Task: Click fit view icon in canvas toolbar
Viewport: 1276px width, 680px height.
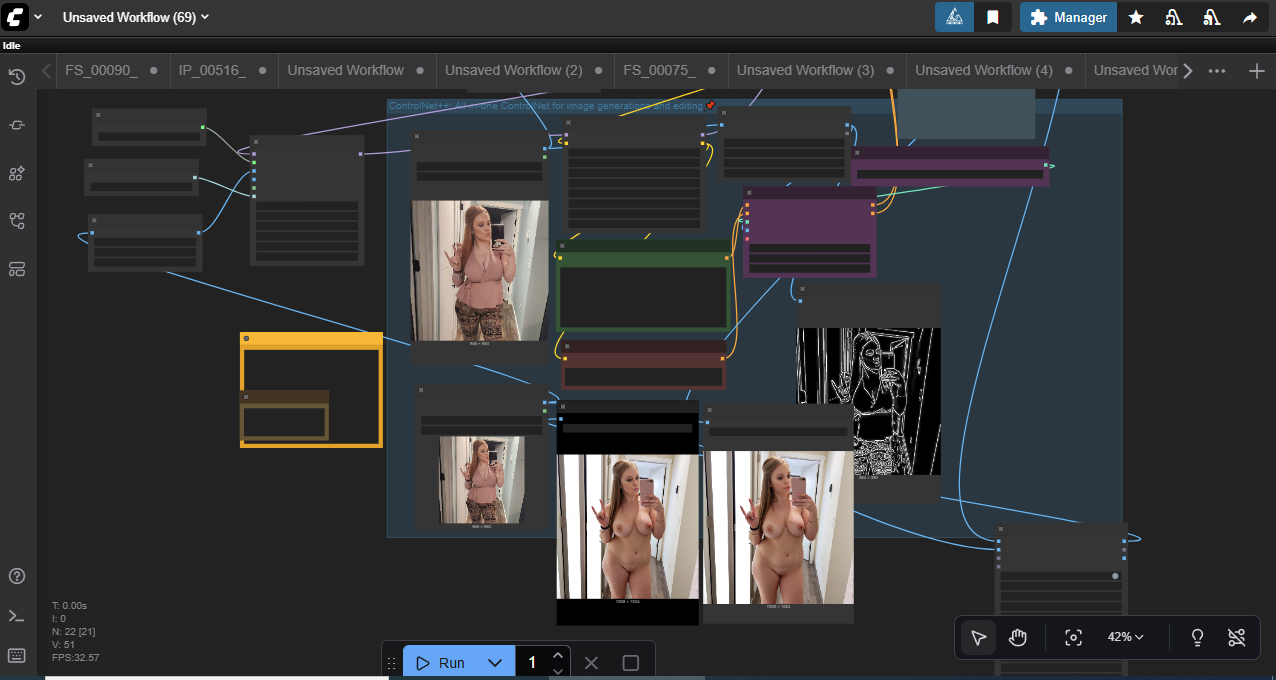Action: coord(1073,637)
